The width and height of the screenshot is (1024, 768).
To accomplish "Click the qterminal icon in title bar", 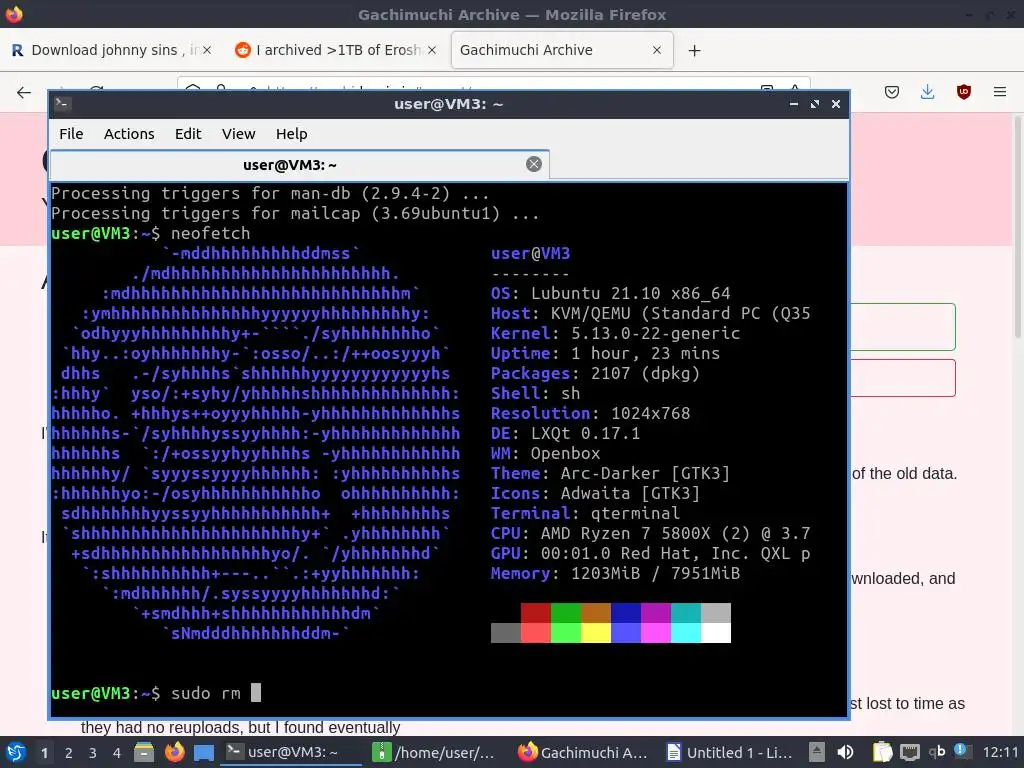I will (63, 104).
